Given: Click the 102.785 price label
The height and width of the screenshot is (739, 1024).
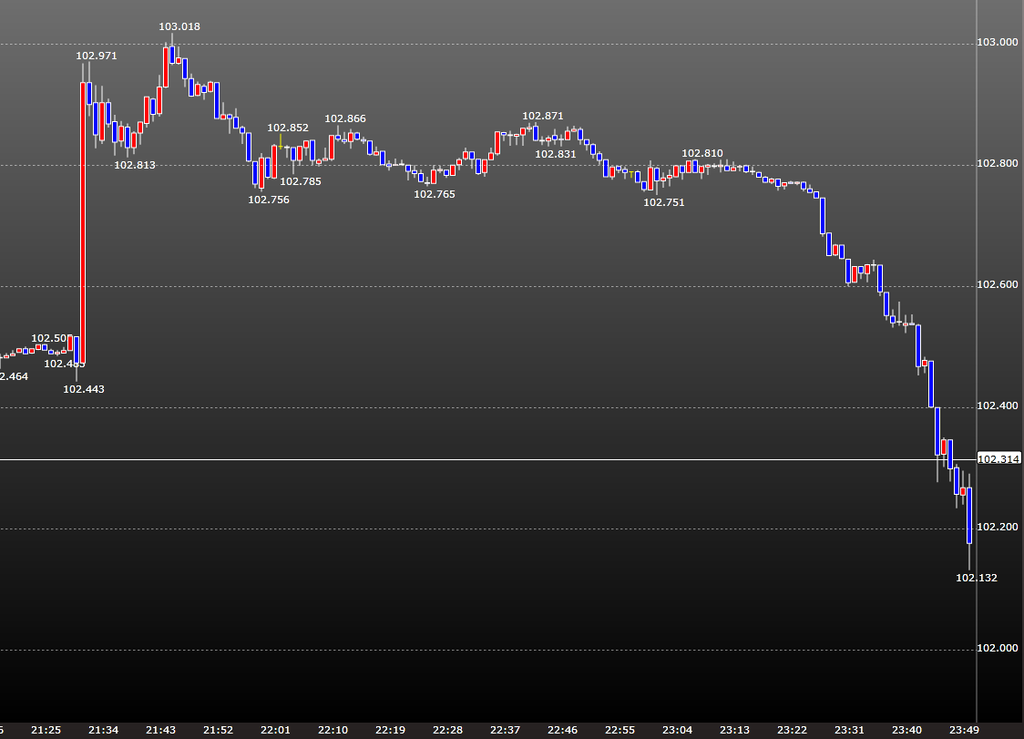Looking at the screenshot, I should pyautogui.click(x=300, y=181).
